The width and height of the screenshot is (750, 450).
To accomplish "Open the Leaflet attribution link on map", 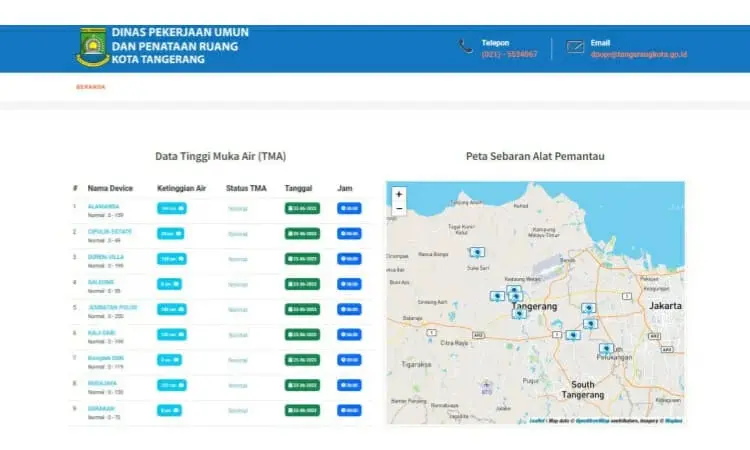I will pyautogui.click(x=537, y=421).
